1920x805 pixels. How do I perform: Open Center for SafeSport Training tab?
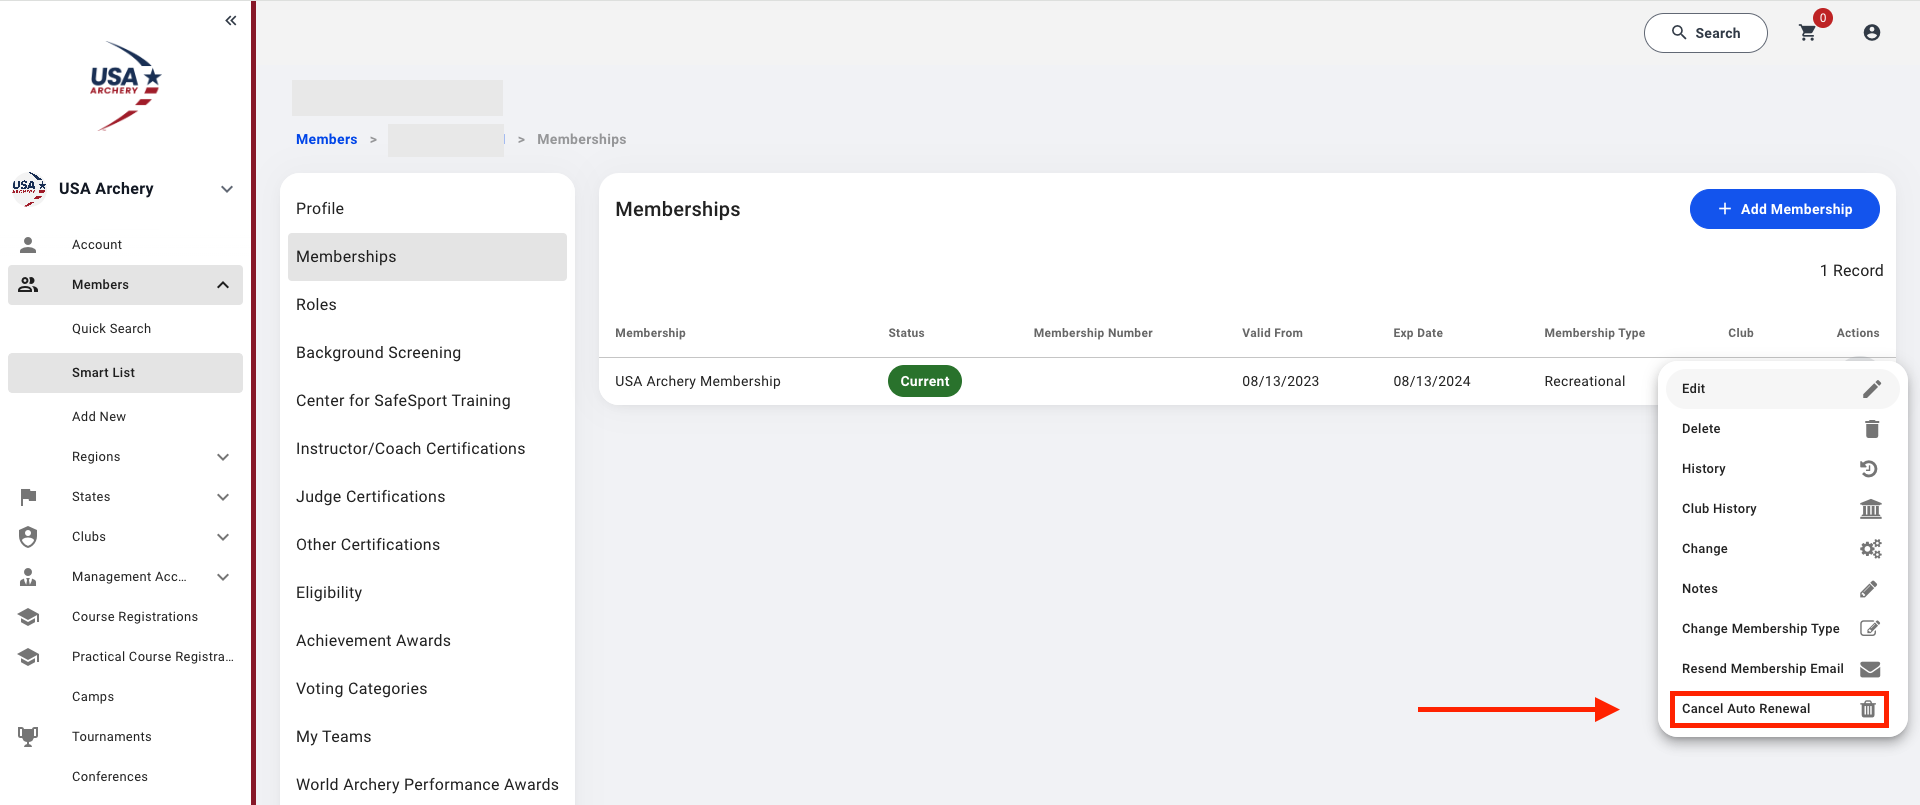427,401
